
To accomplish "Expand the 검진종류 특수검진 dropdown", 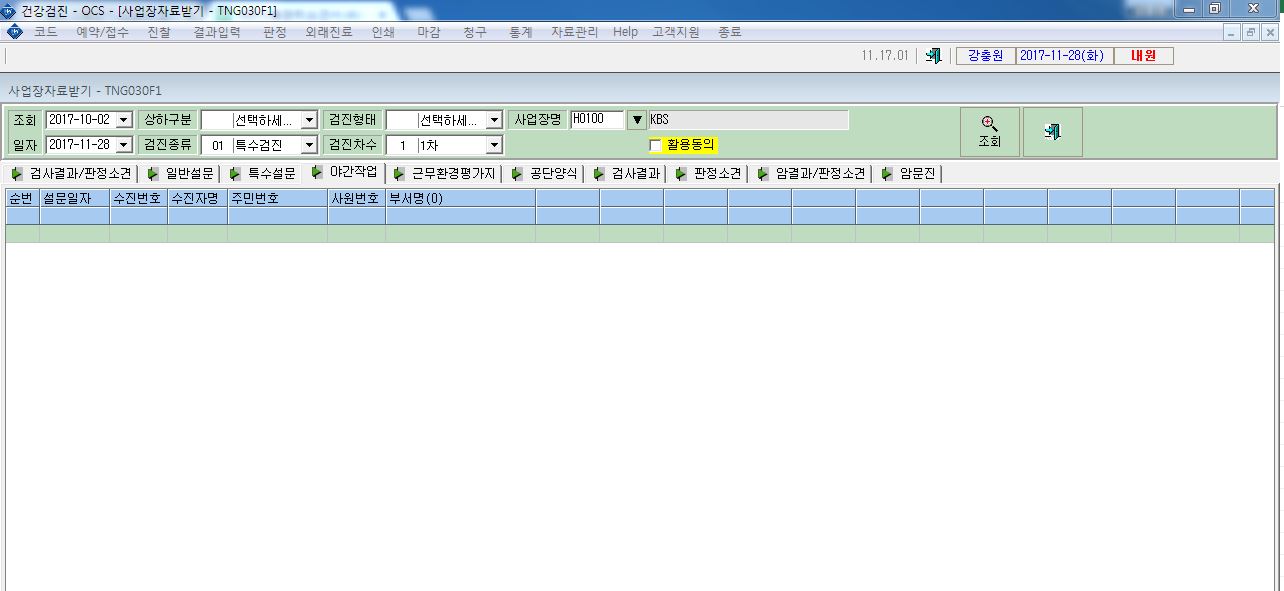I will (x=309, y=146).
